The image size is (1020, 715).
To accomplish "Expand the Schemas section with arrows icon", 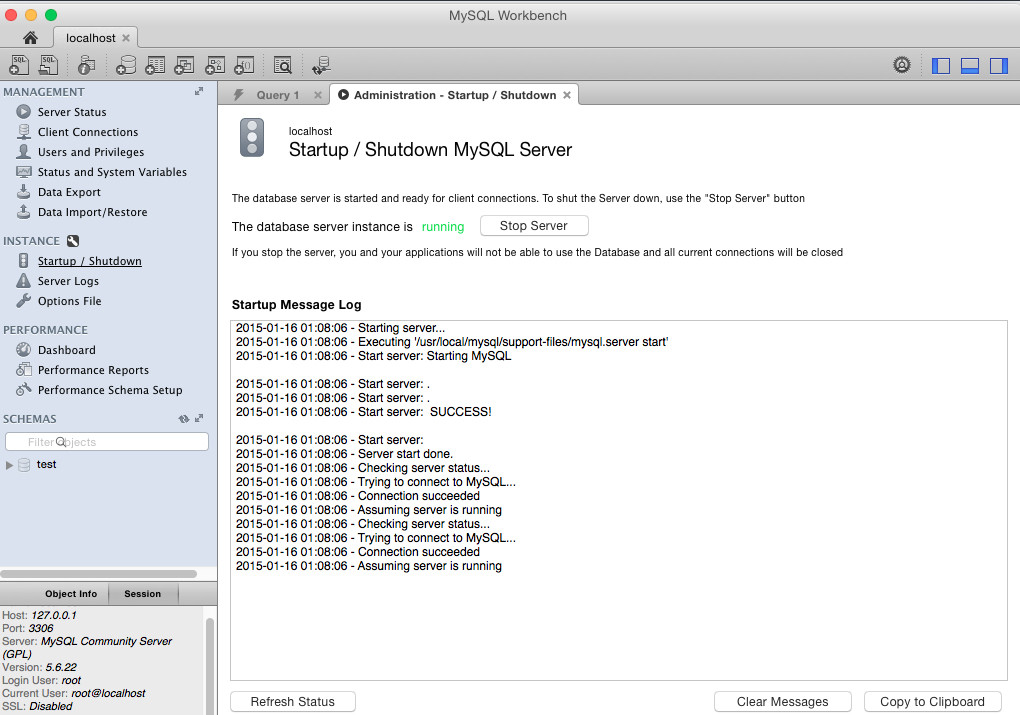I will [x=199, y=419].
